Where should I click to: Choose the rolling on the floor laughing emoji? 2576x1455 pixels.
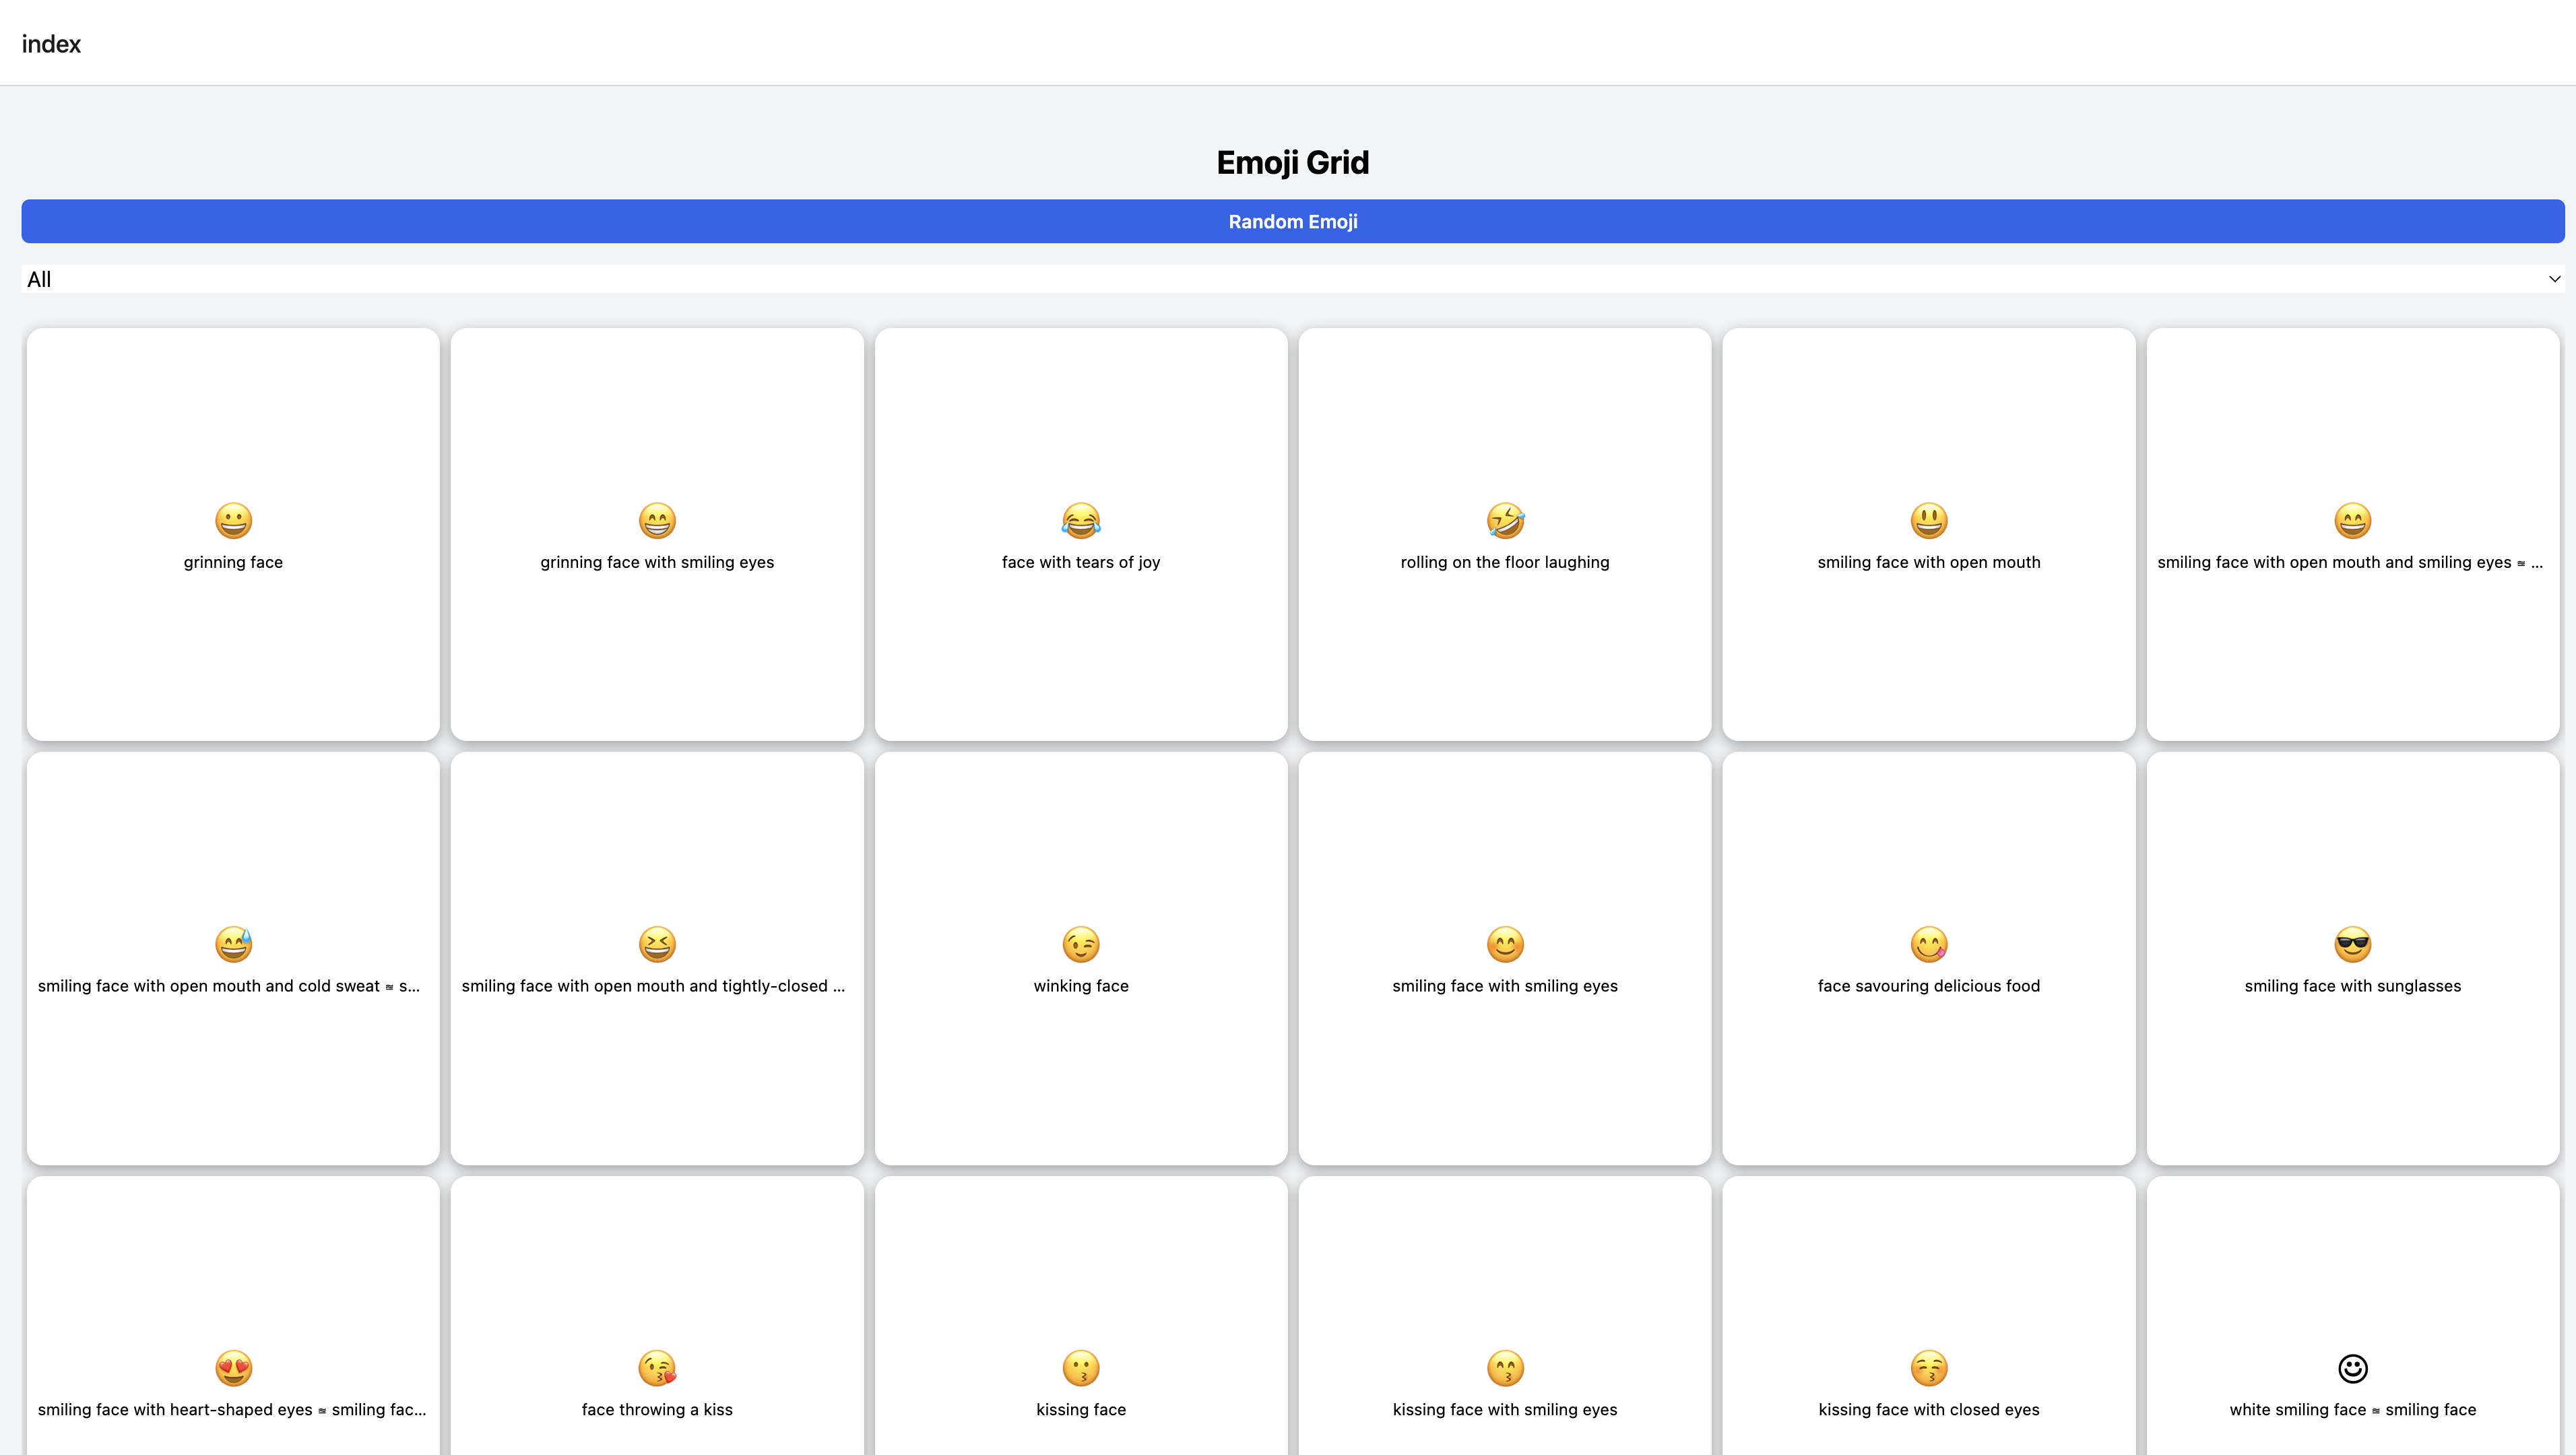(1505, 520)
